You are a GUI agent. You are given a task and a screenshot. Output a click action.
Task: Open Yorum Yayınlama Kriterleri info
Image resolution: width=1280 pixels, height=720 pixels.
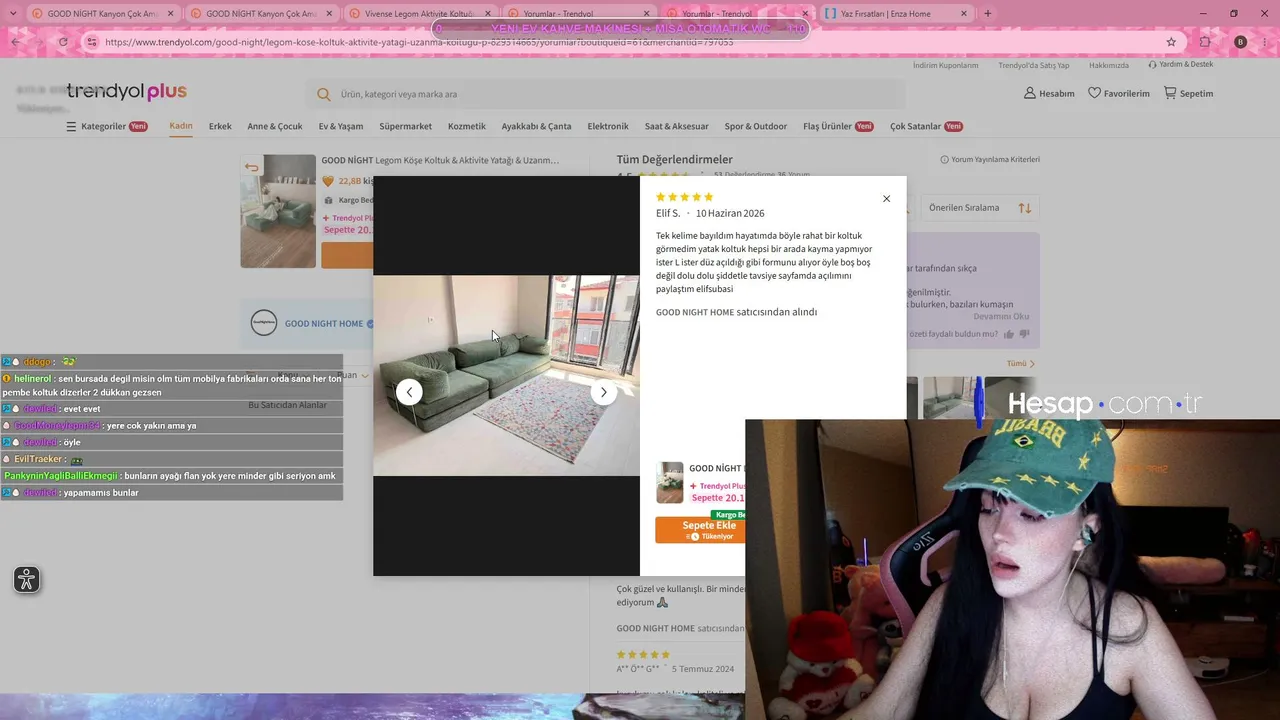coord(990,159)
